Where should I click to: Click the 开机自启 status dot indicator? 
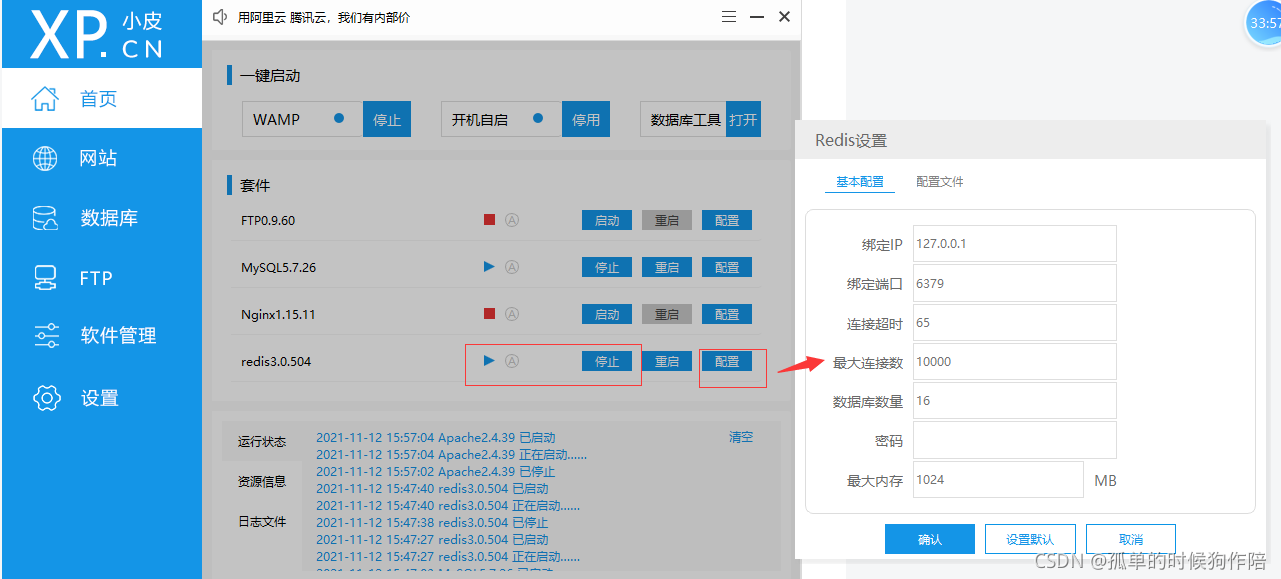[x=538, y=118]
